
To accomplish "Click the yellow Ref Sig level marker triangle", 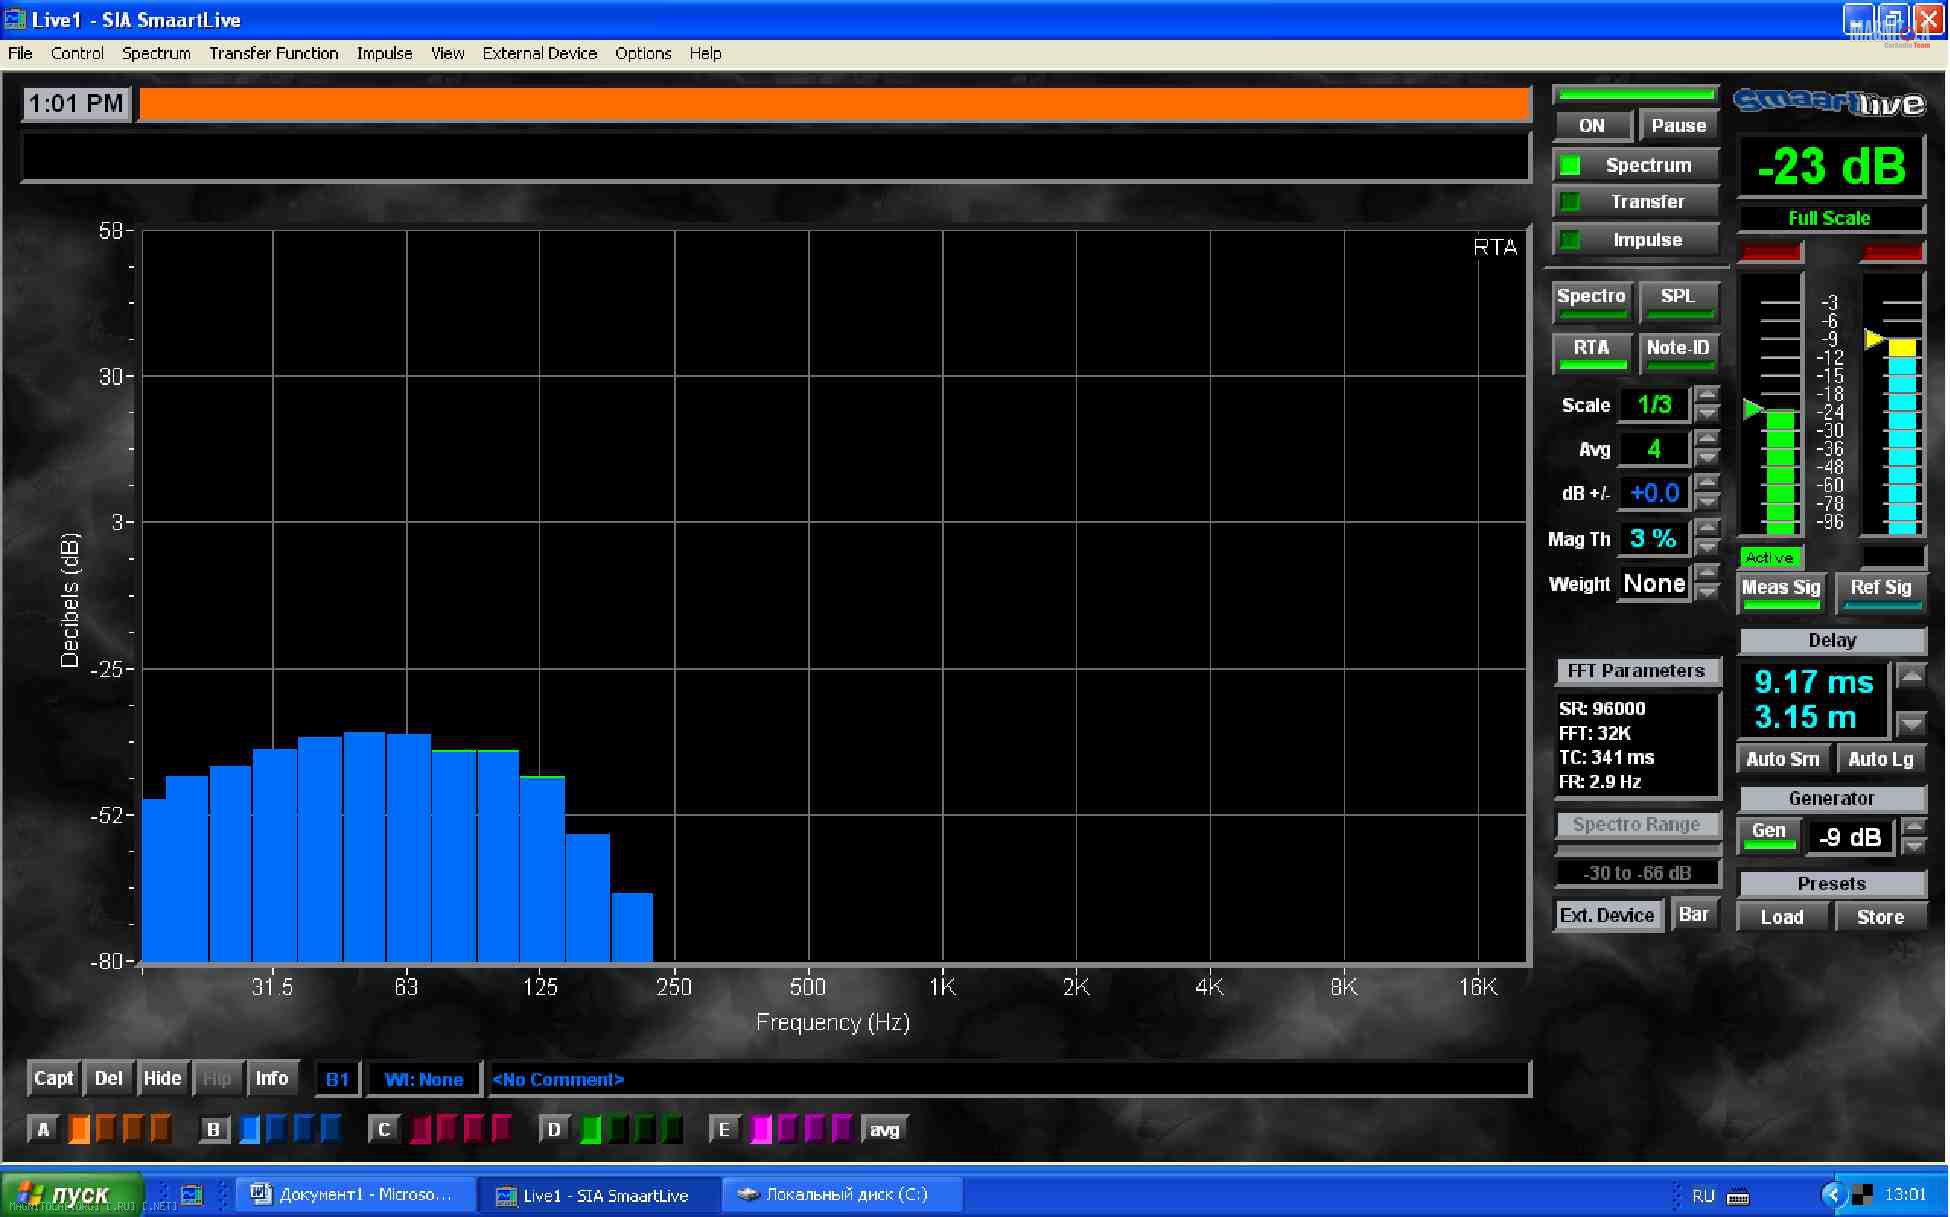I will [1874, 340].
